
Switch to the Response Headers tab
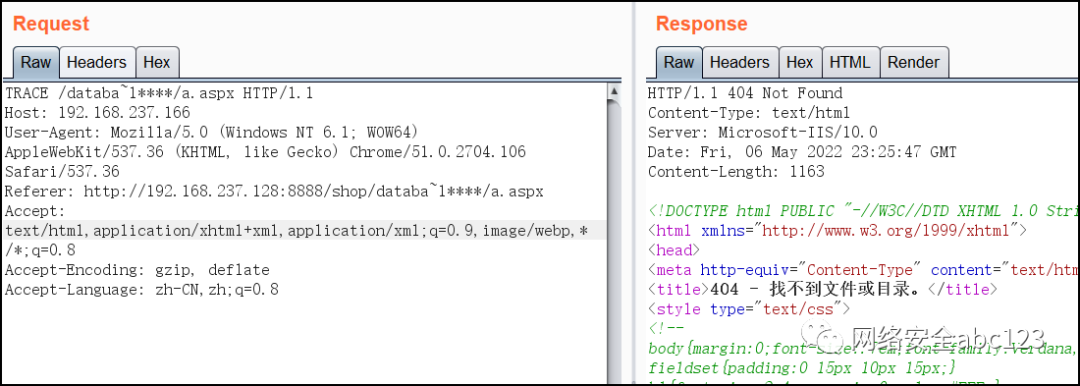click(x=740, y=63)
